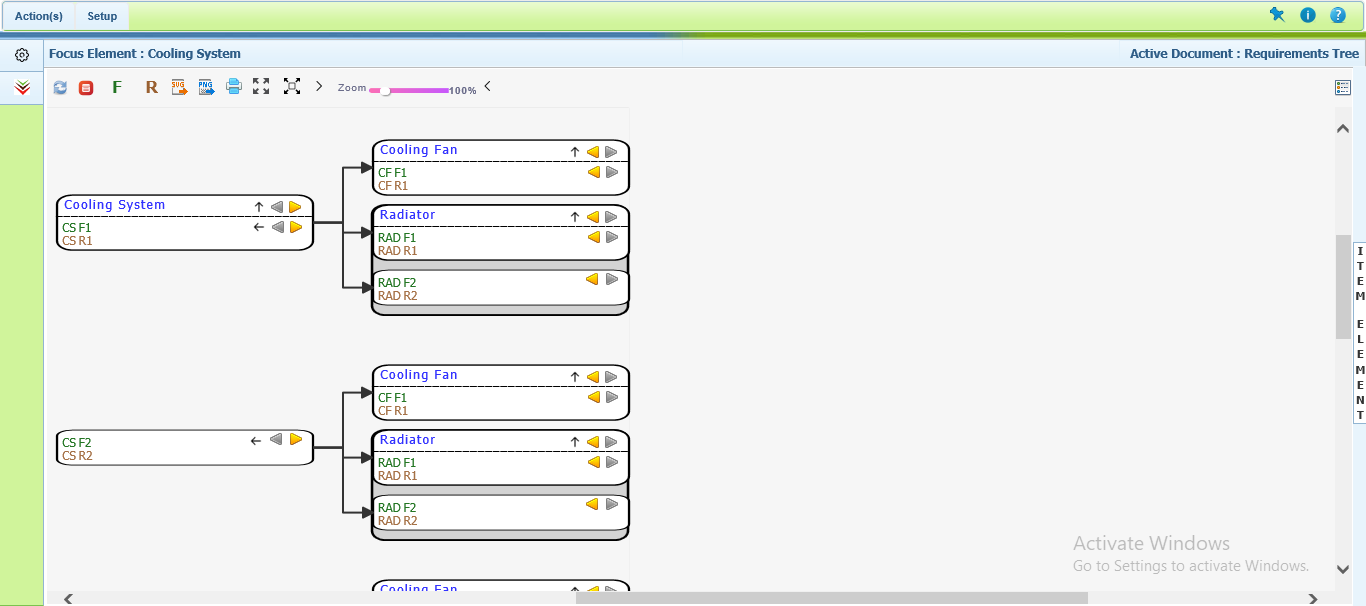Click the refresh icon in the diagram toolbar
1366x606 pixels.
(60, 87)
